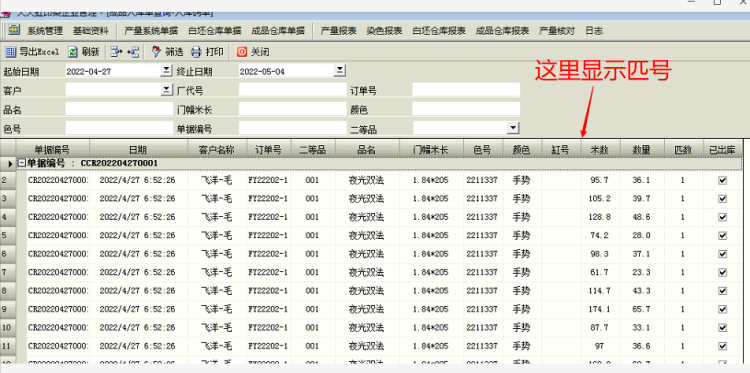Click the 95.7 meters cell
The image size is (750, 373).
tap(599, 180)
